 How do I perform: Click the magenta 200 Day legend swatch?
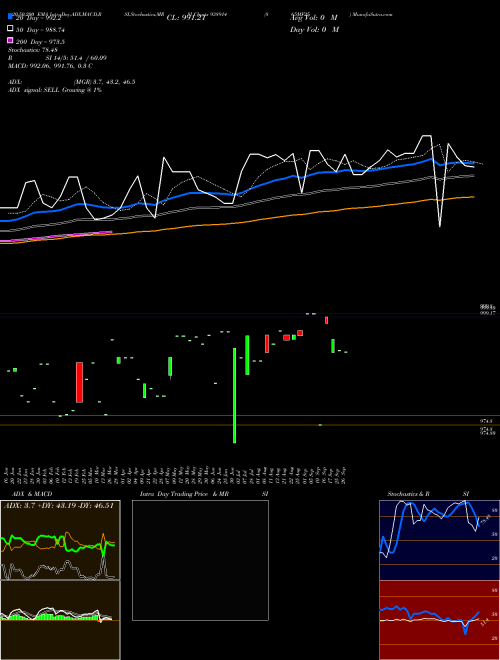[11, 40]
